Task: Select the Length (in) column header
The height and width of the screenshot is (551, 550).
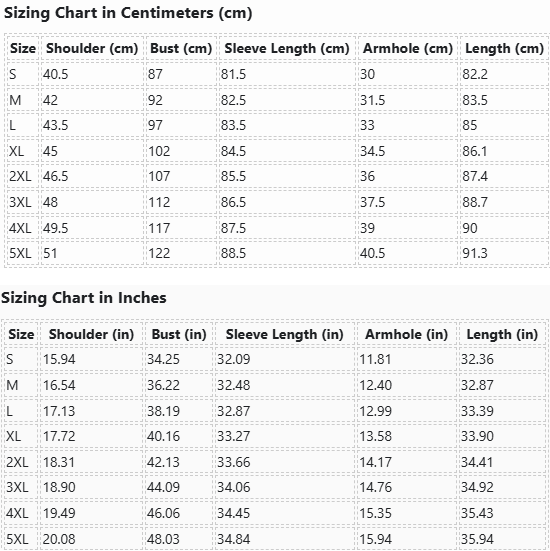Action: click(x=502, y=334)
